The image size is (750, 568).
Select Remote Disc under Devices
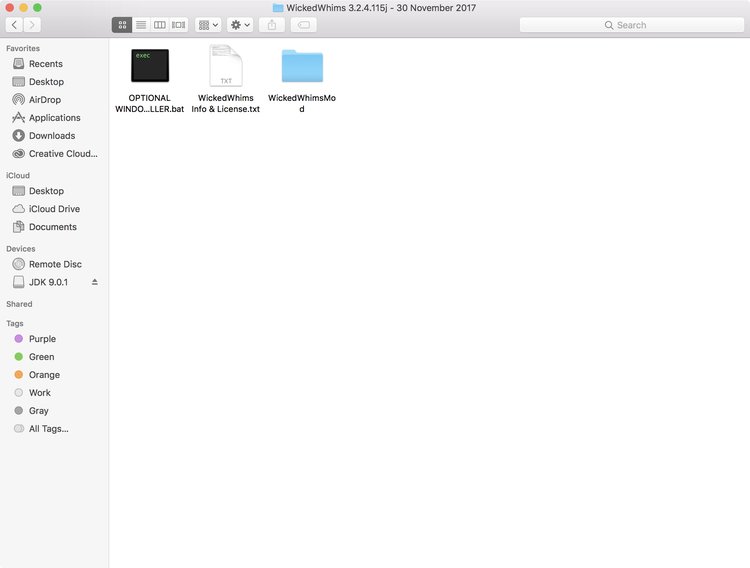coord(54,264)
